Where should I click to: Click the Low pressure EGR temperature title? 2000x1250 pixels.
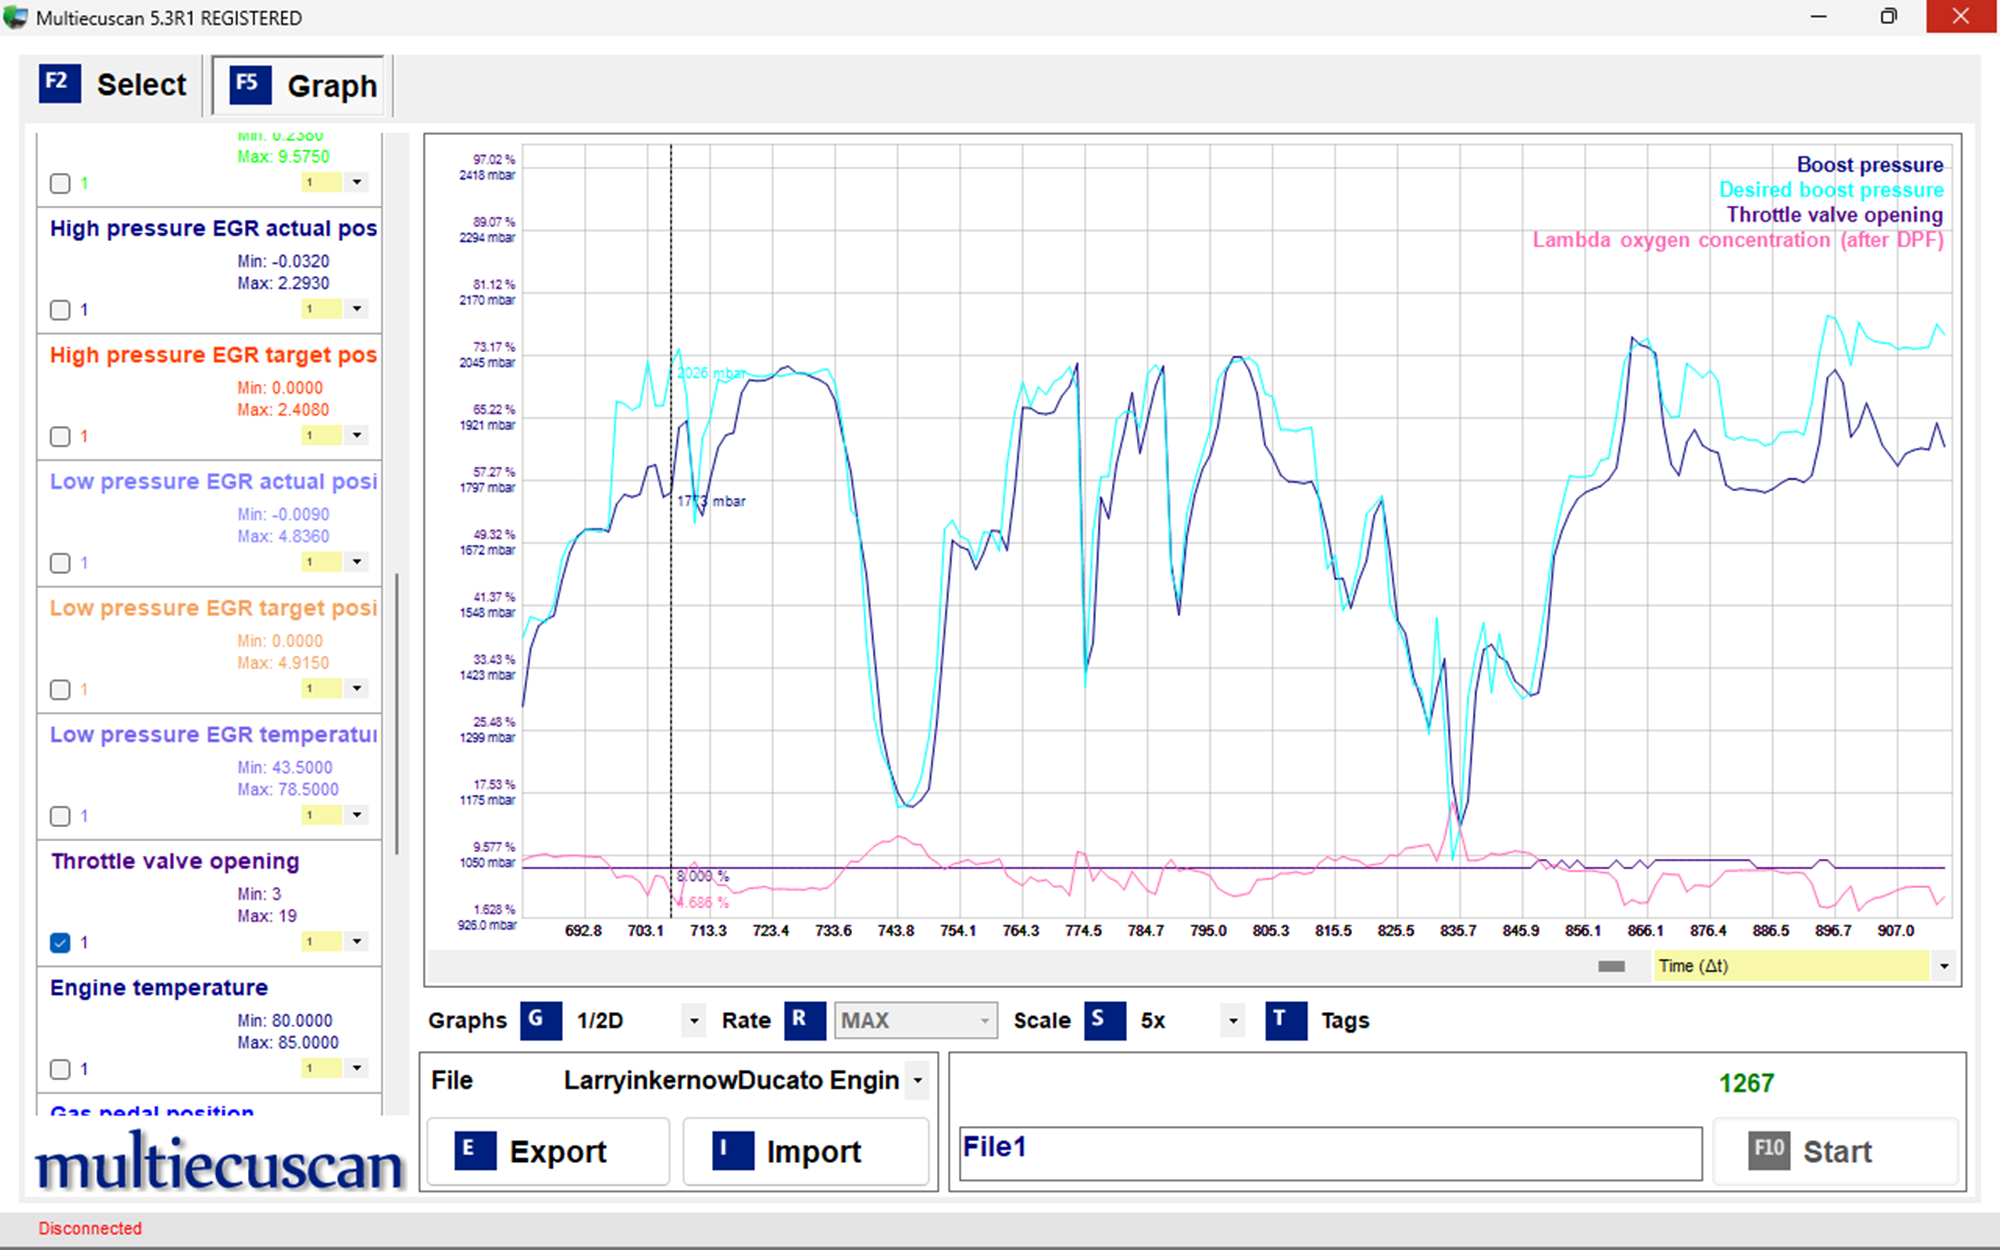click(x=213, y=734)
